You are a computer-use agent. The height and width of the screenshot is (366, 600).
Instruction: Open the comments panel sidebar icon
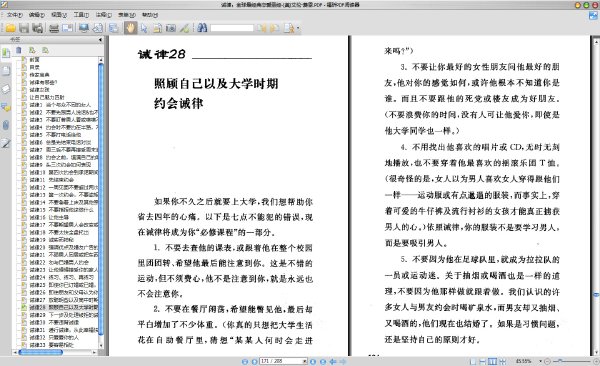[6, 108]
